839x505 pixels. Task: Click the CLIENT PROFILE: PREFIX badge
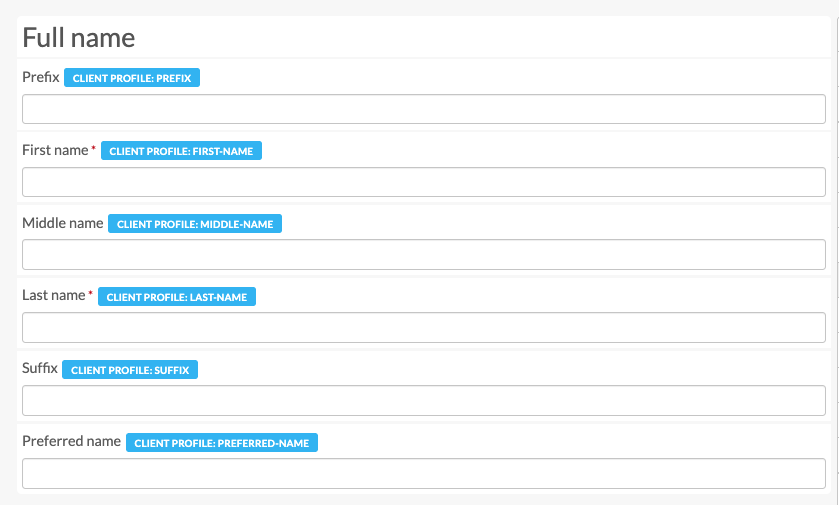pos(132,78)
